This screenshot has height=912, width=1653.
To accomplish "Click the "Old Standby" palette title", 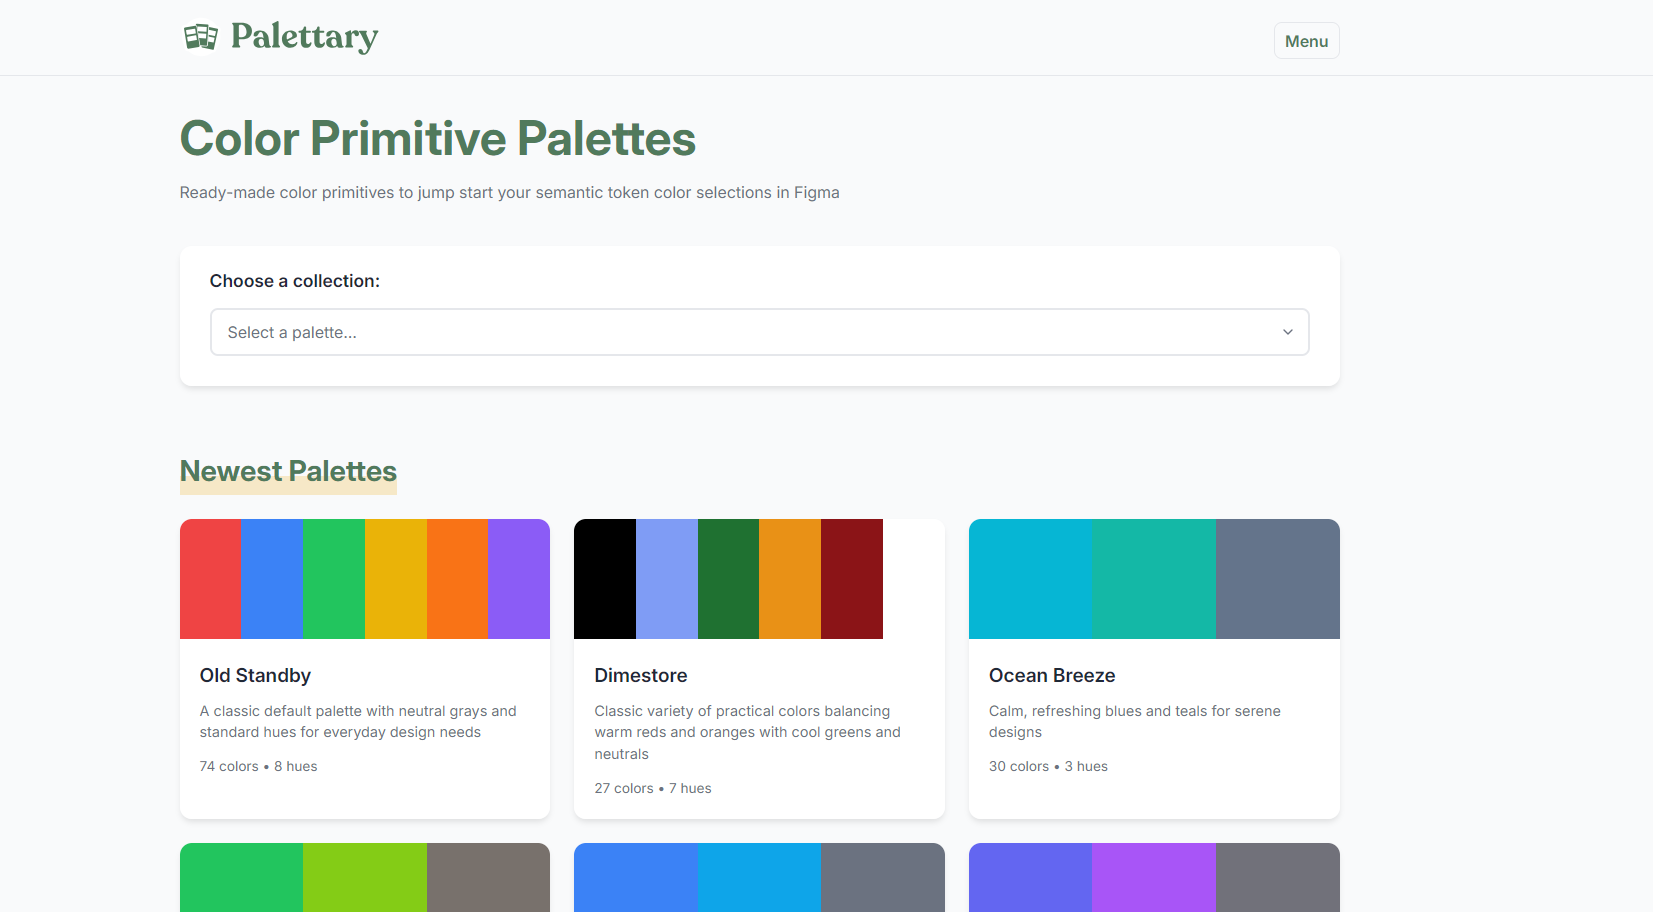I will pos(255,675).
